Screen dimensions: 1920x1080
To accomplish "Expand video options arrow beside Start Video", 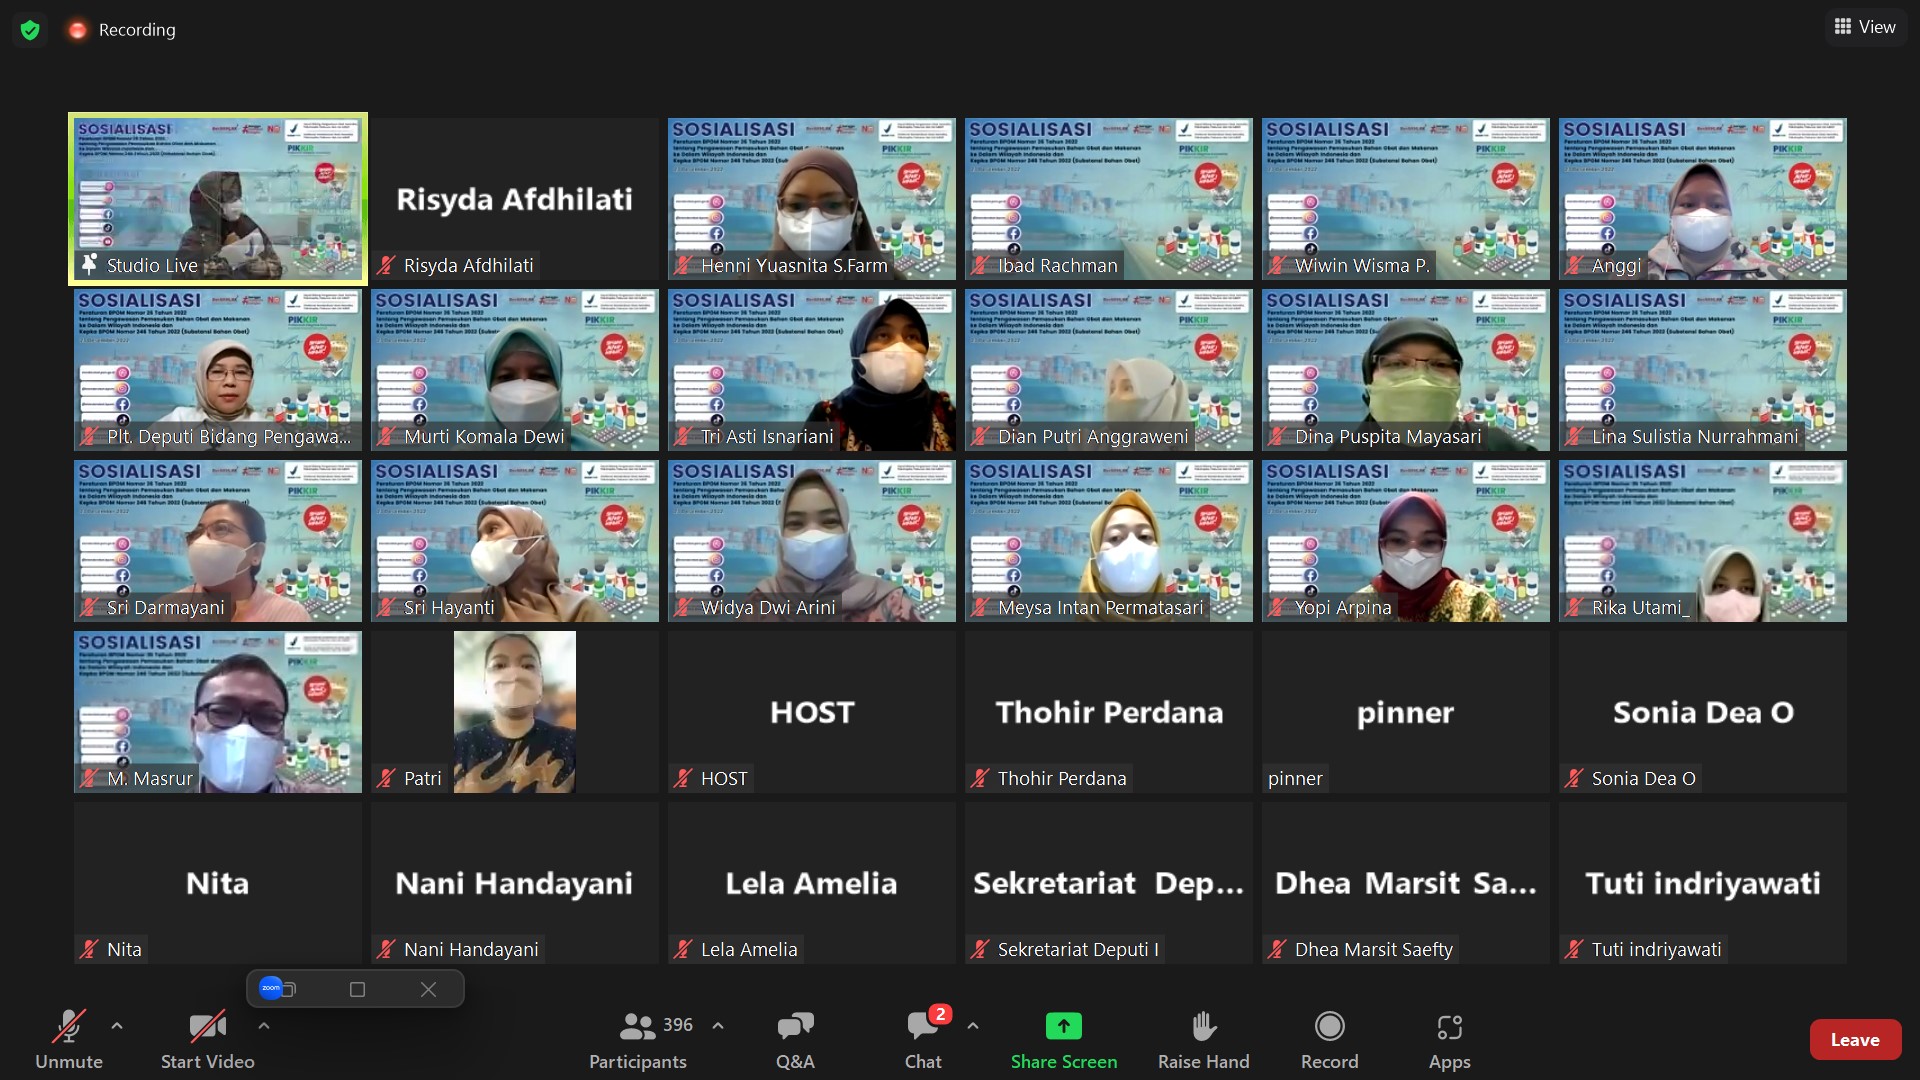I will click(264, 1026).
